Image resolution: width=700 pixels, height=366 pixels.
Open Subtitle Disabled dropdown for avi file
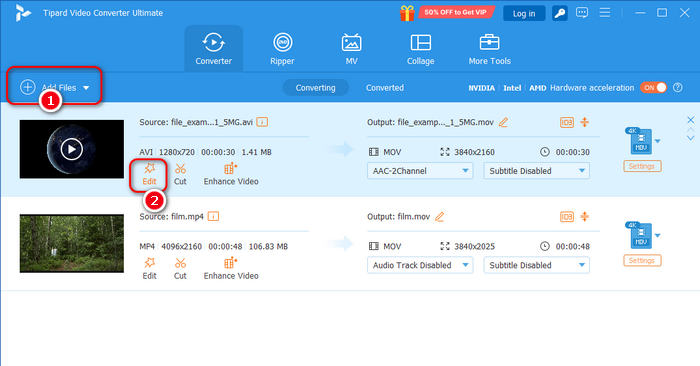(537, 171)
